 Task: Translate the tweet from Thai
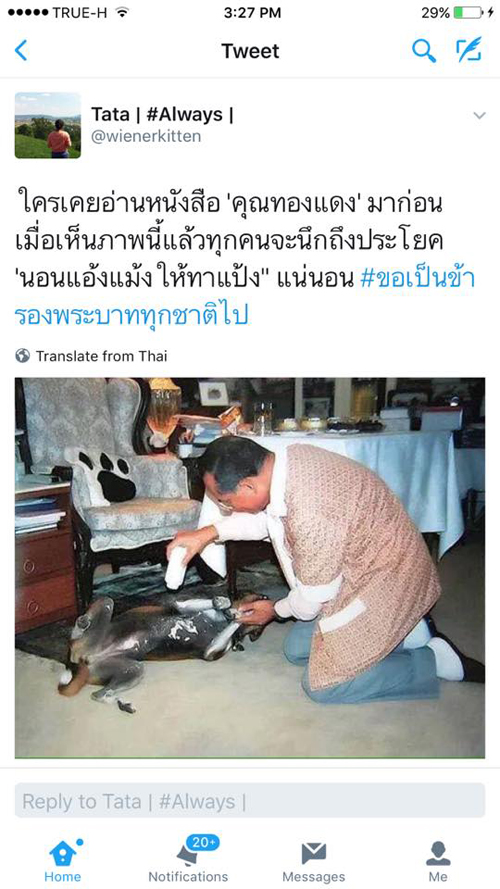(x=101, y=356)
